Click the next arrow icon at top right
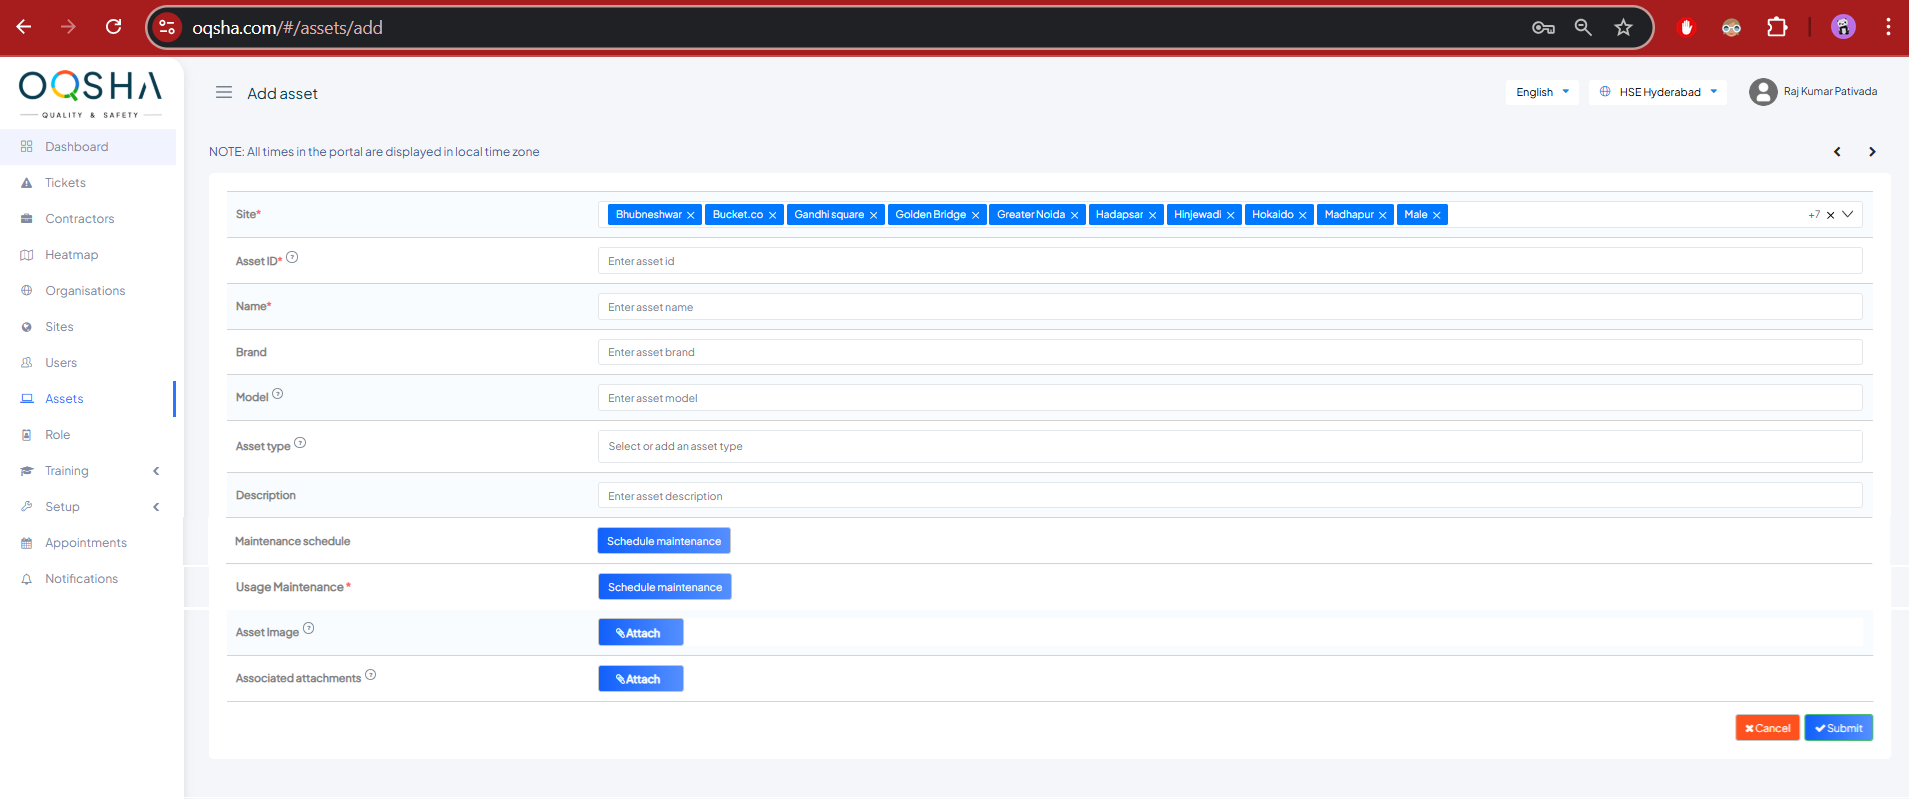This screenshot has width=1909, height=799. tap(1872, 152)
